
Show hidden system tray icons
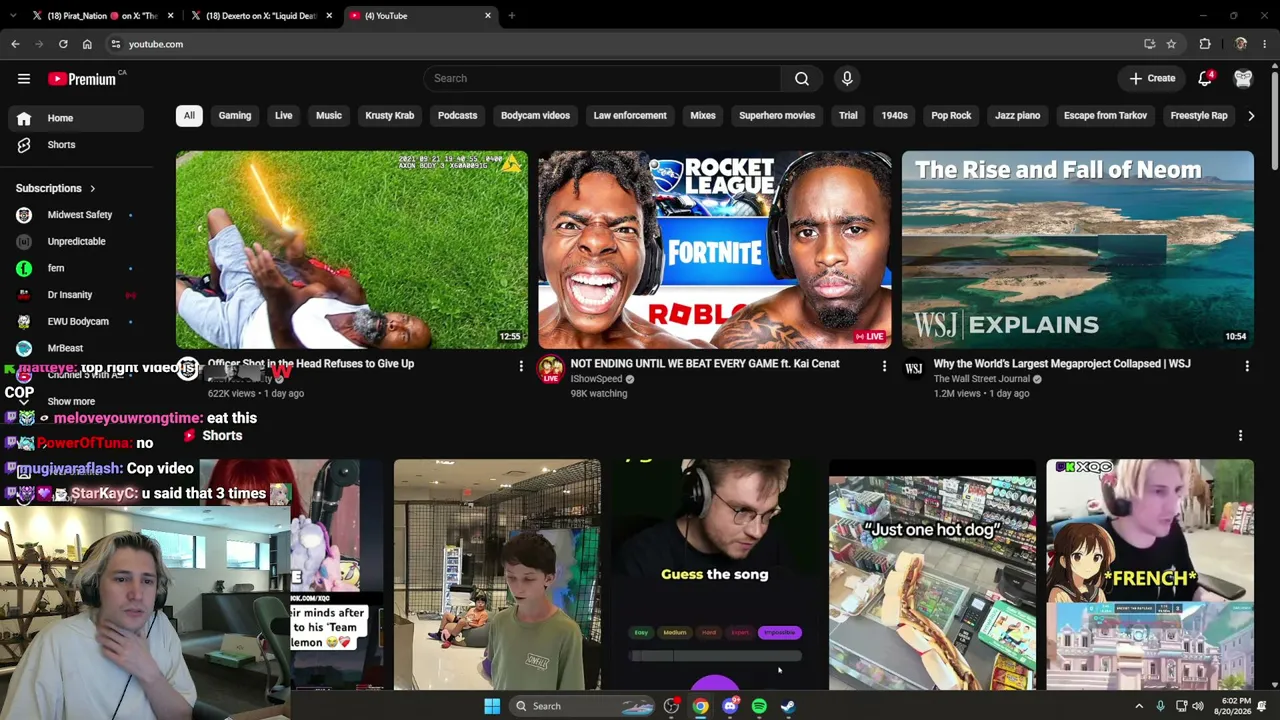1139,706
